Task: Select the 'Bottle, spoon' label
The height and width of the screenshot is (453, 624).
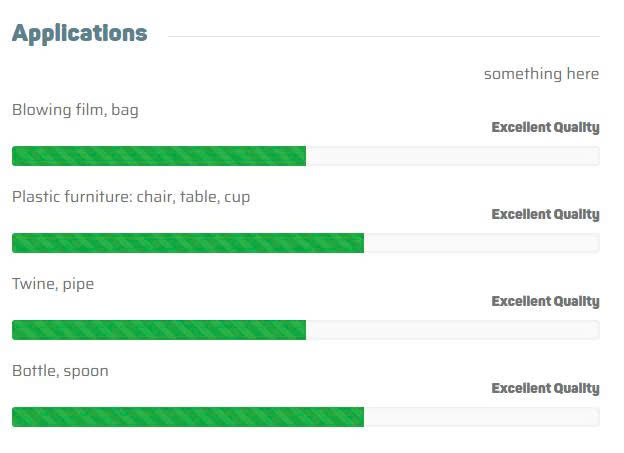Action: pos(60,371)
